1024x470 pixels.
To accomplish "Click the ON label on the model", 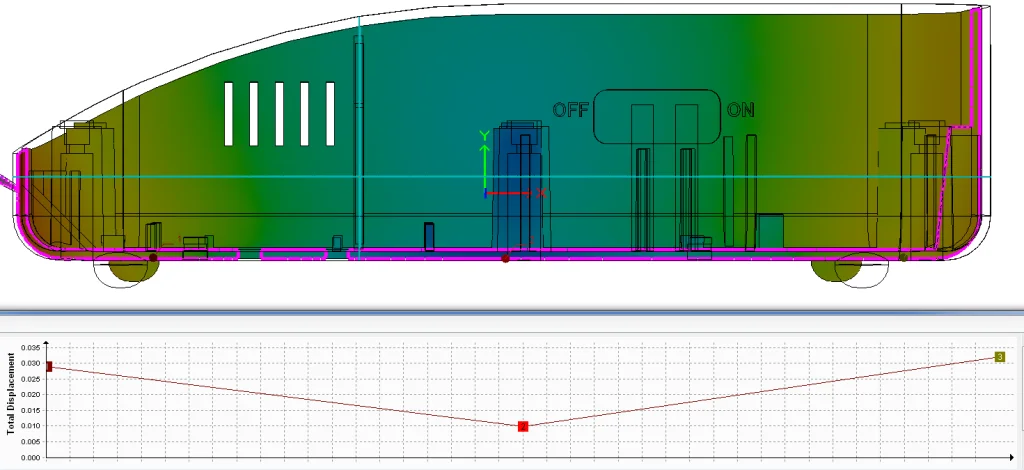I will (741, 110).
